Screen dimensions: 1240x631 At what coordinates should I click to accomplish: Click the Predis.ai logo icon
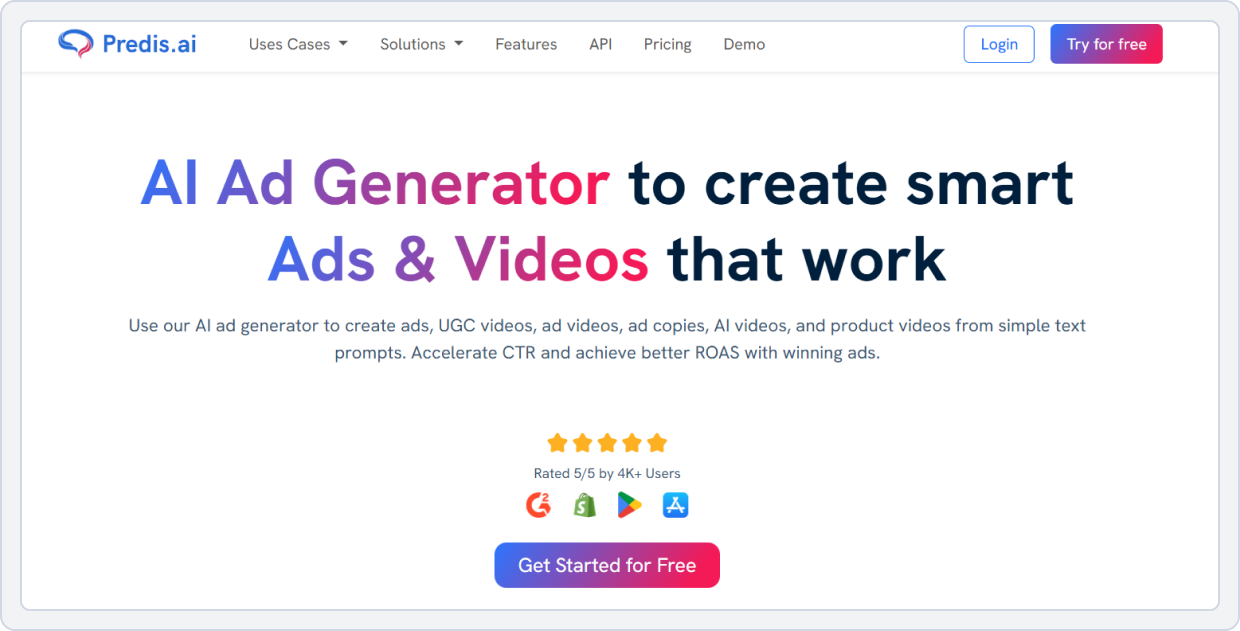[x=73, y=42]
